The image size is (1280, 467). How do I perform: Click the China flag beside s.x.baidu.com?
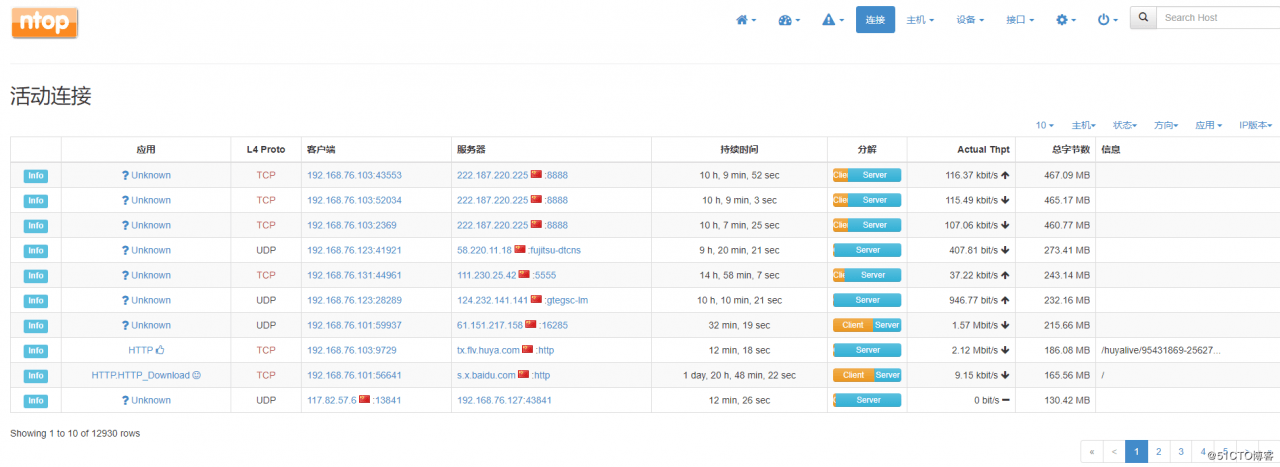pyautogui.click(x=523, y=374)
